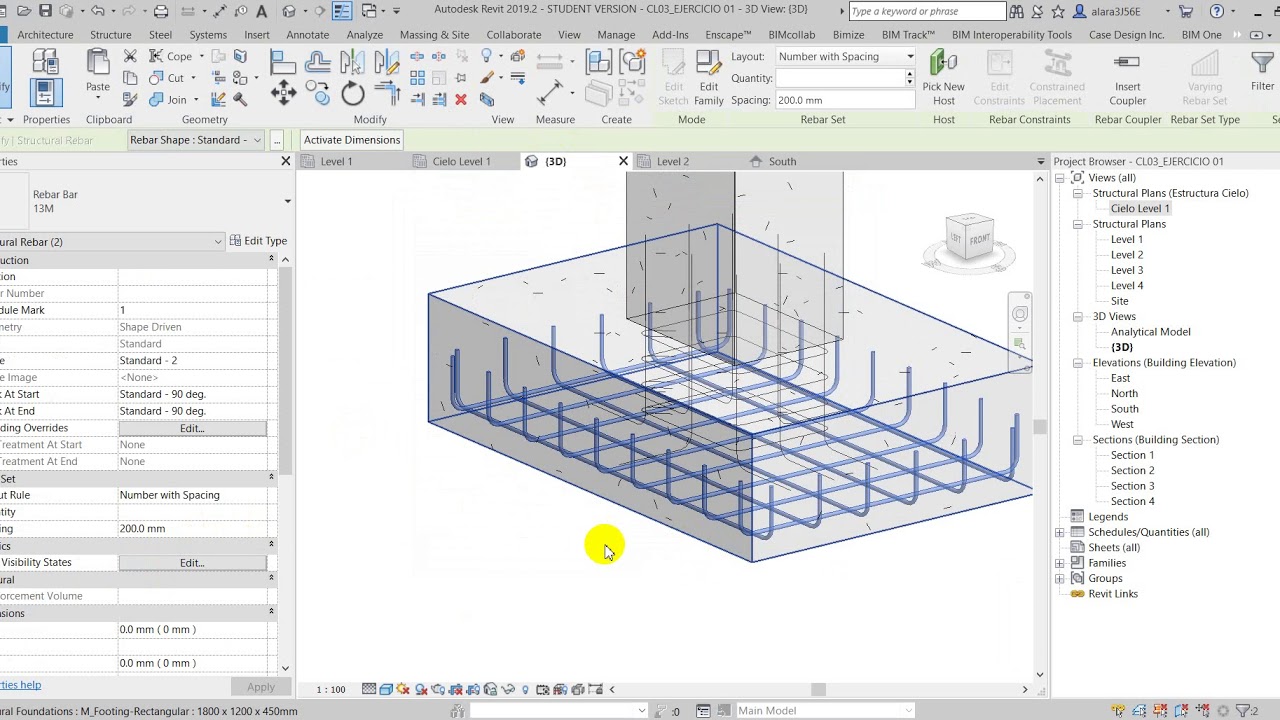Click Edit button for Visibility States
Image resolution: width=1280 pixels, height=720 pixels.
[x=192, y=563]
